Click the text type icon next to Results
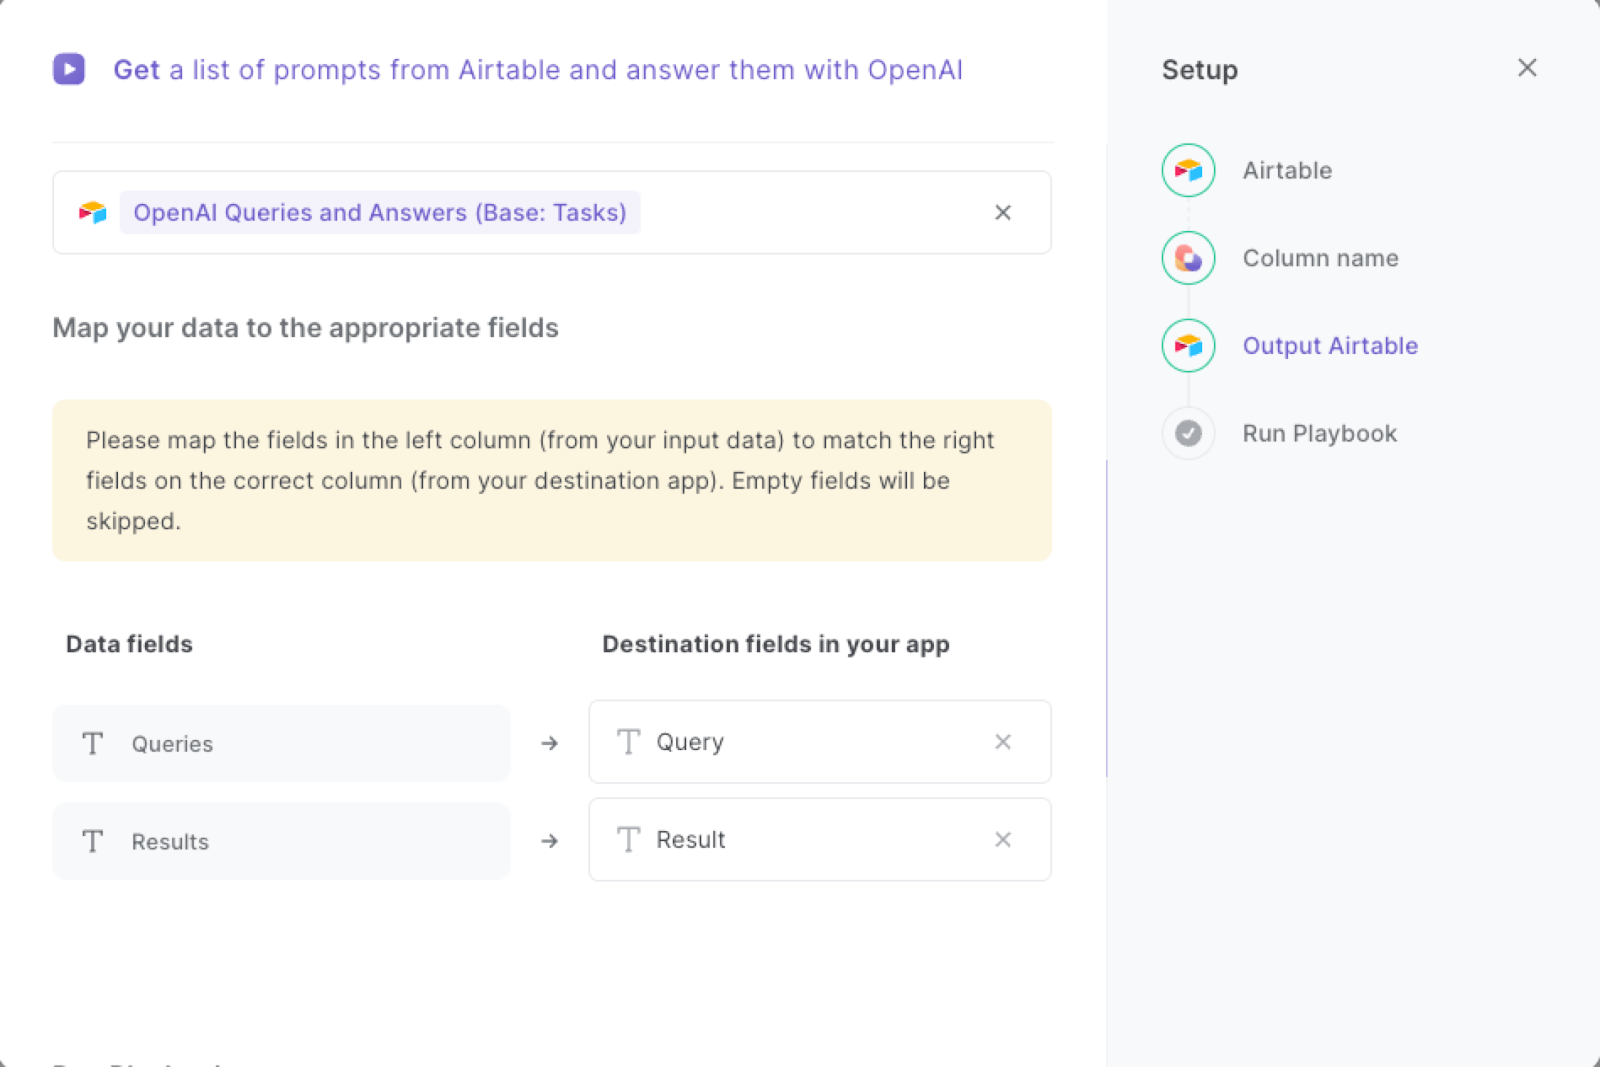 (92, 841)
